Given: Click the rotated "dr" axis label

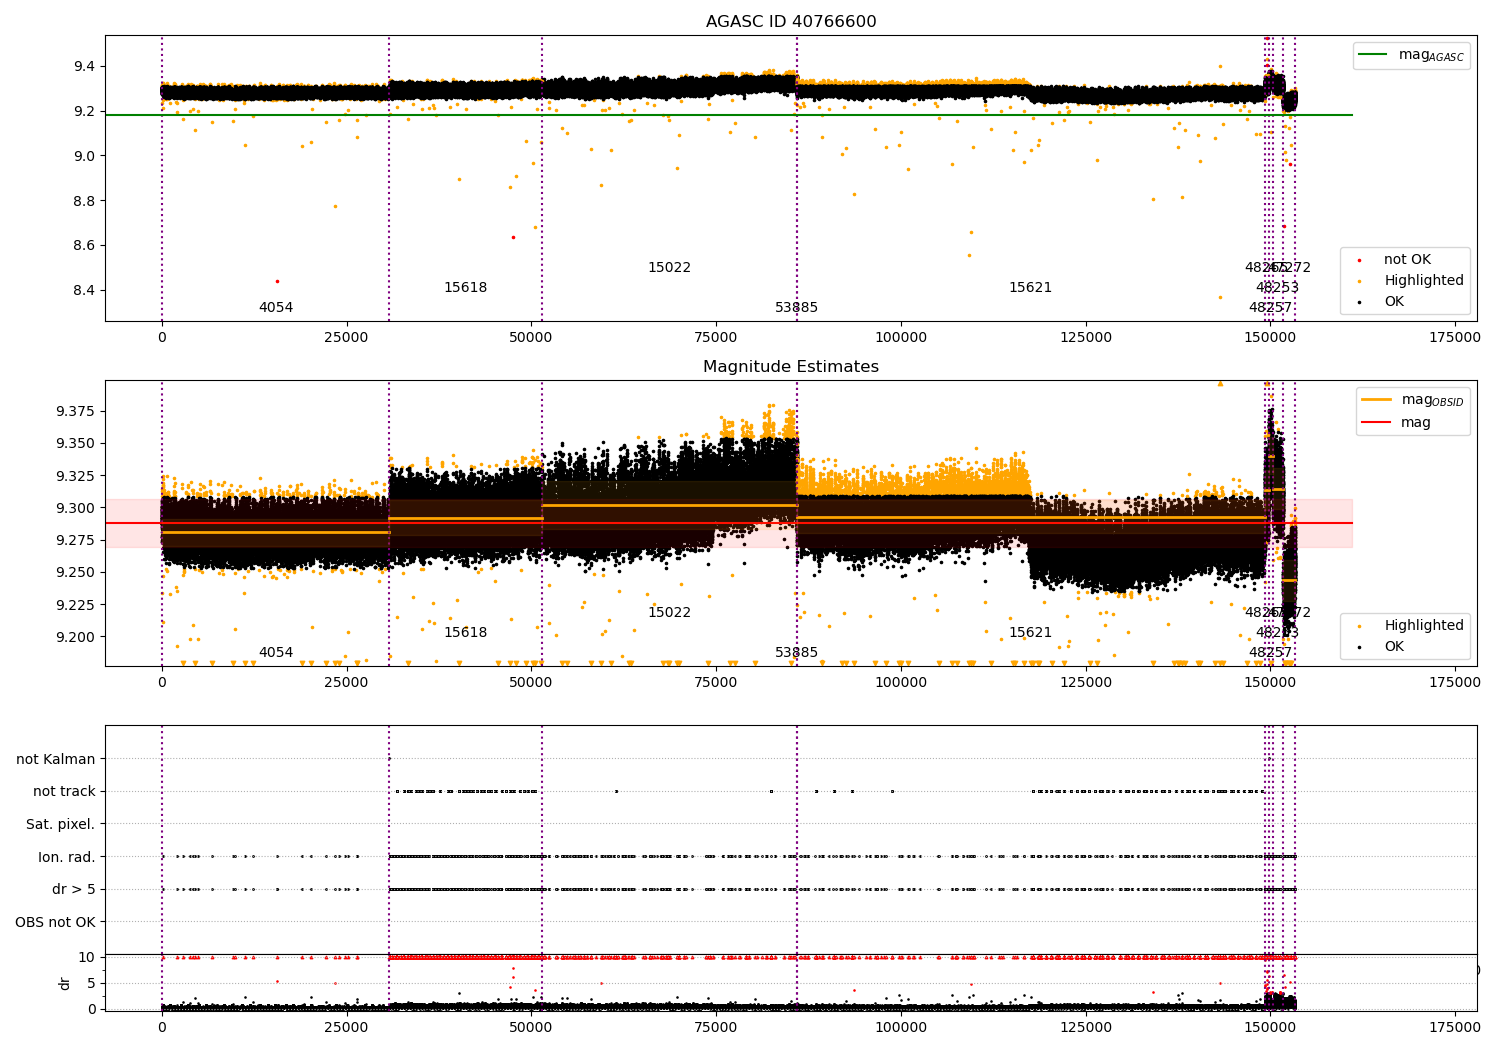Looking at the screenshot, I should click(x=65, y=983).
